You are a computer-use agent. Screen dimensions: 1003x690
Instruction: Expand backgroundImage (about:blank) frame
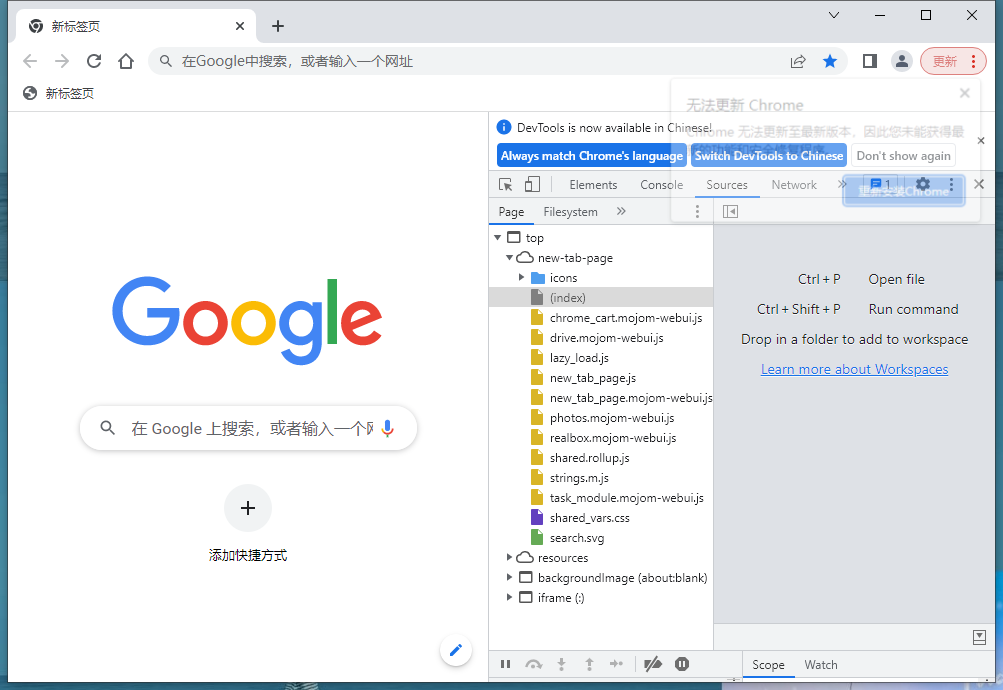509,577
